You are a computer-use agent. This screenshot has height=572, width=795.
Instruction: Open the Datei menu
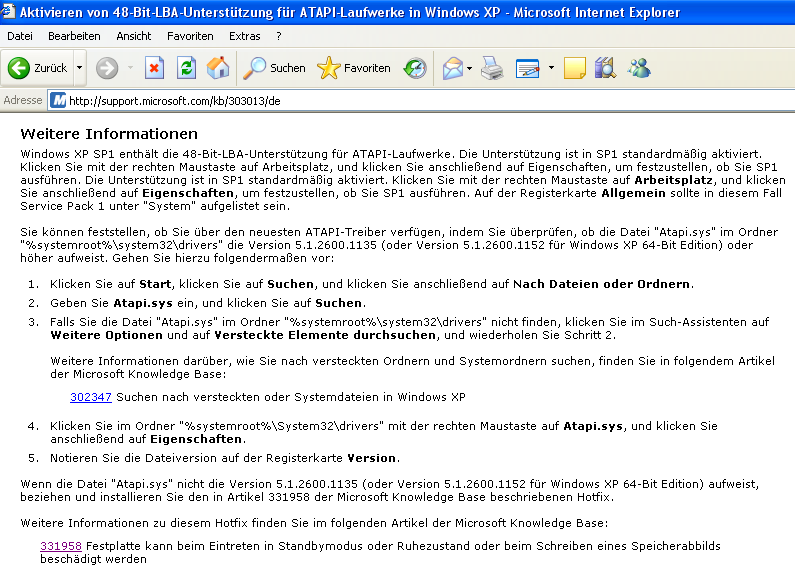20,36
